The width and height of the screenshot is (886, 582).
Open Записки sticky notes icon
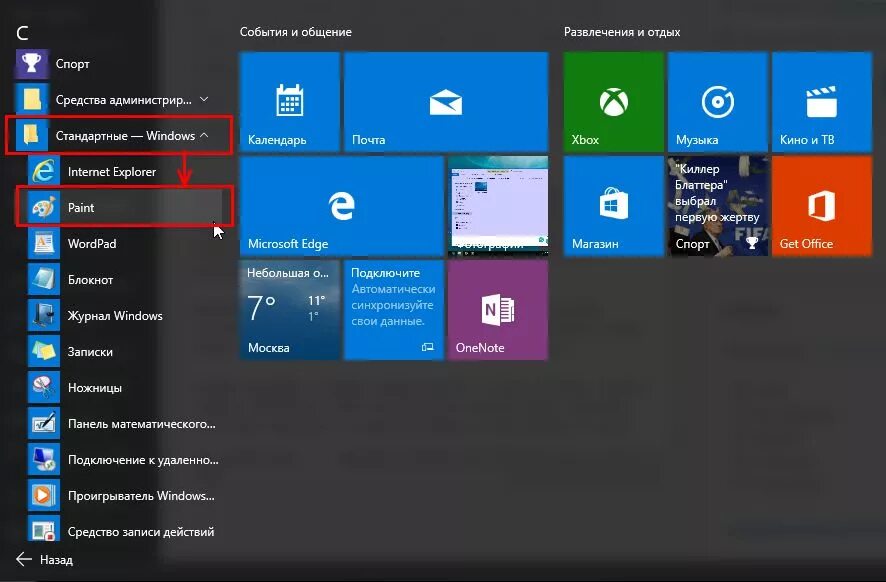(x=44, y=351)
